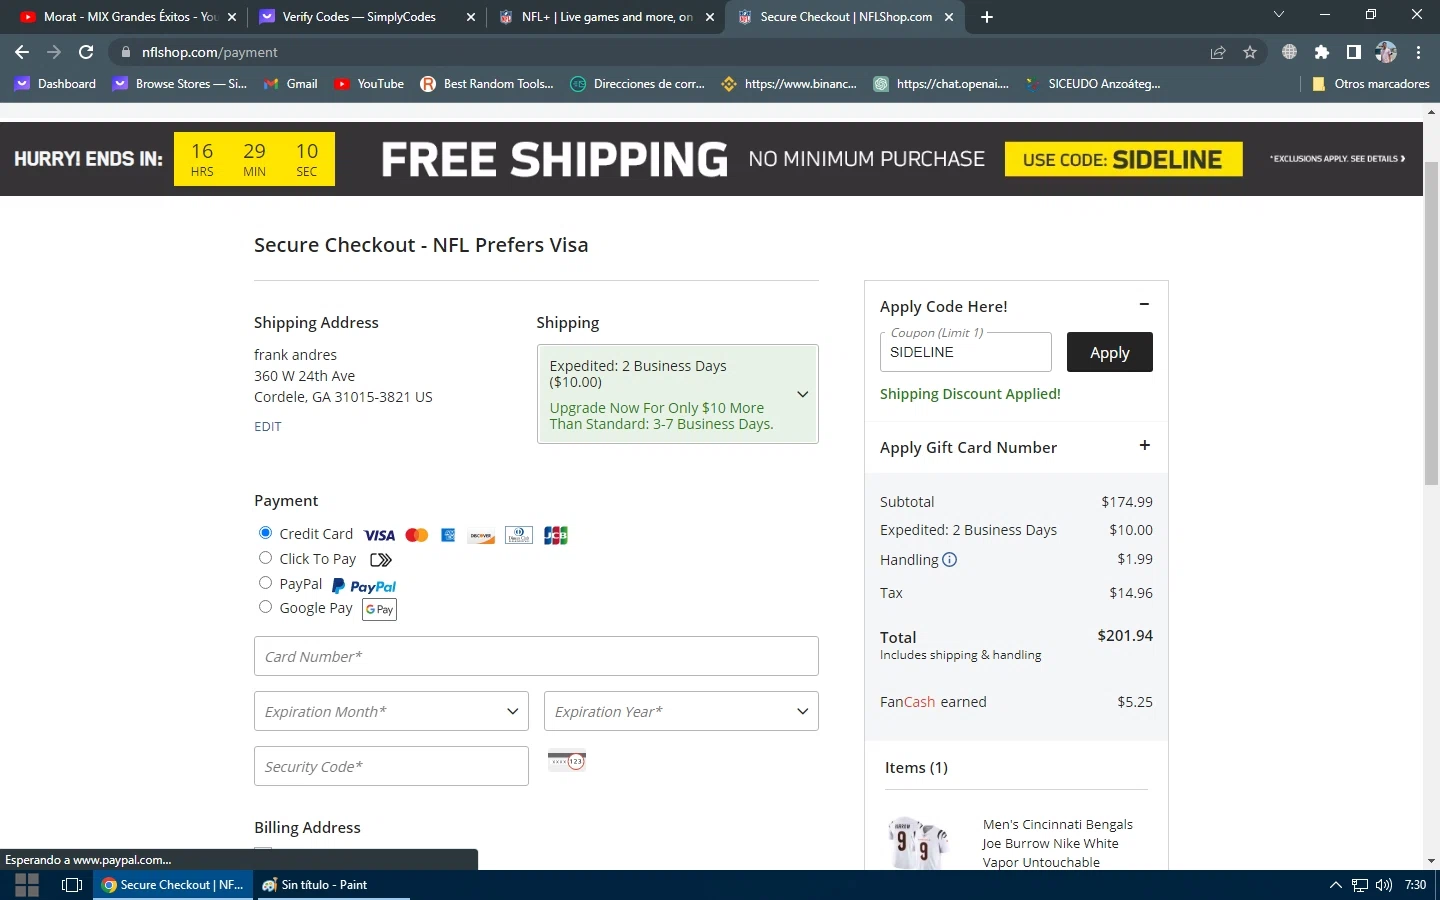The image size is (1440, 900).
Task: Open the browser extensions puzzle icon
Action: click(1322, 52)
